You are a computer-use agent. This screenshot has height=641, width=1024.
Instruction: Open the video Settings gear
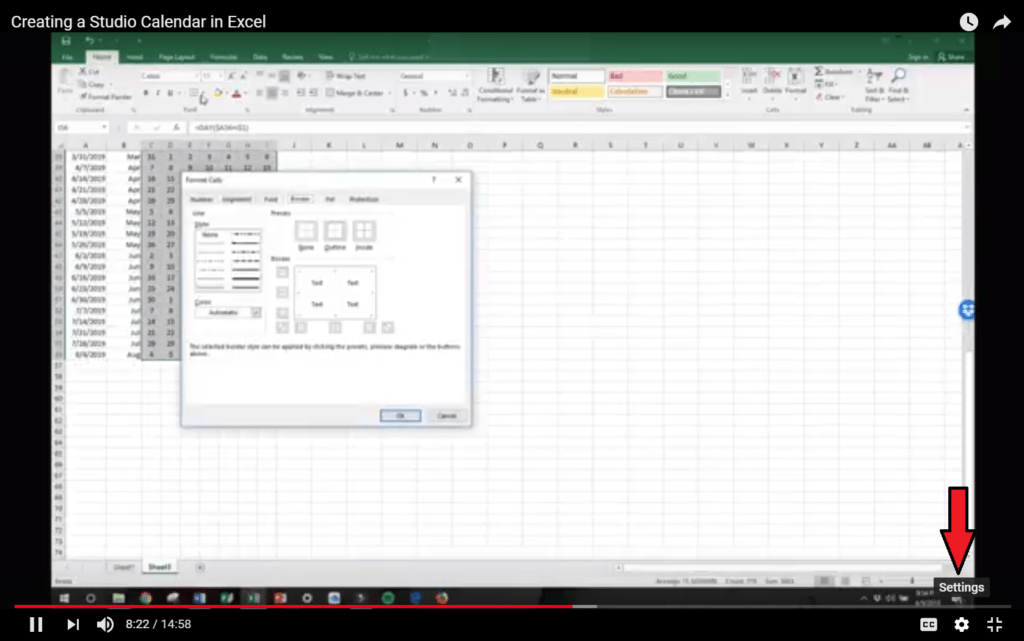click(x=961, y=624)
